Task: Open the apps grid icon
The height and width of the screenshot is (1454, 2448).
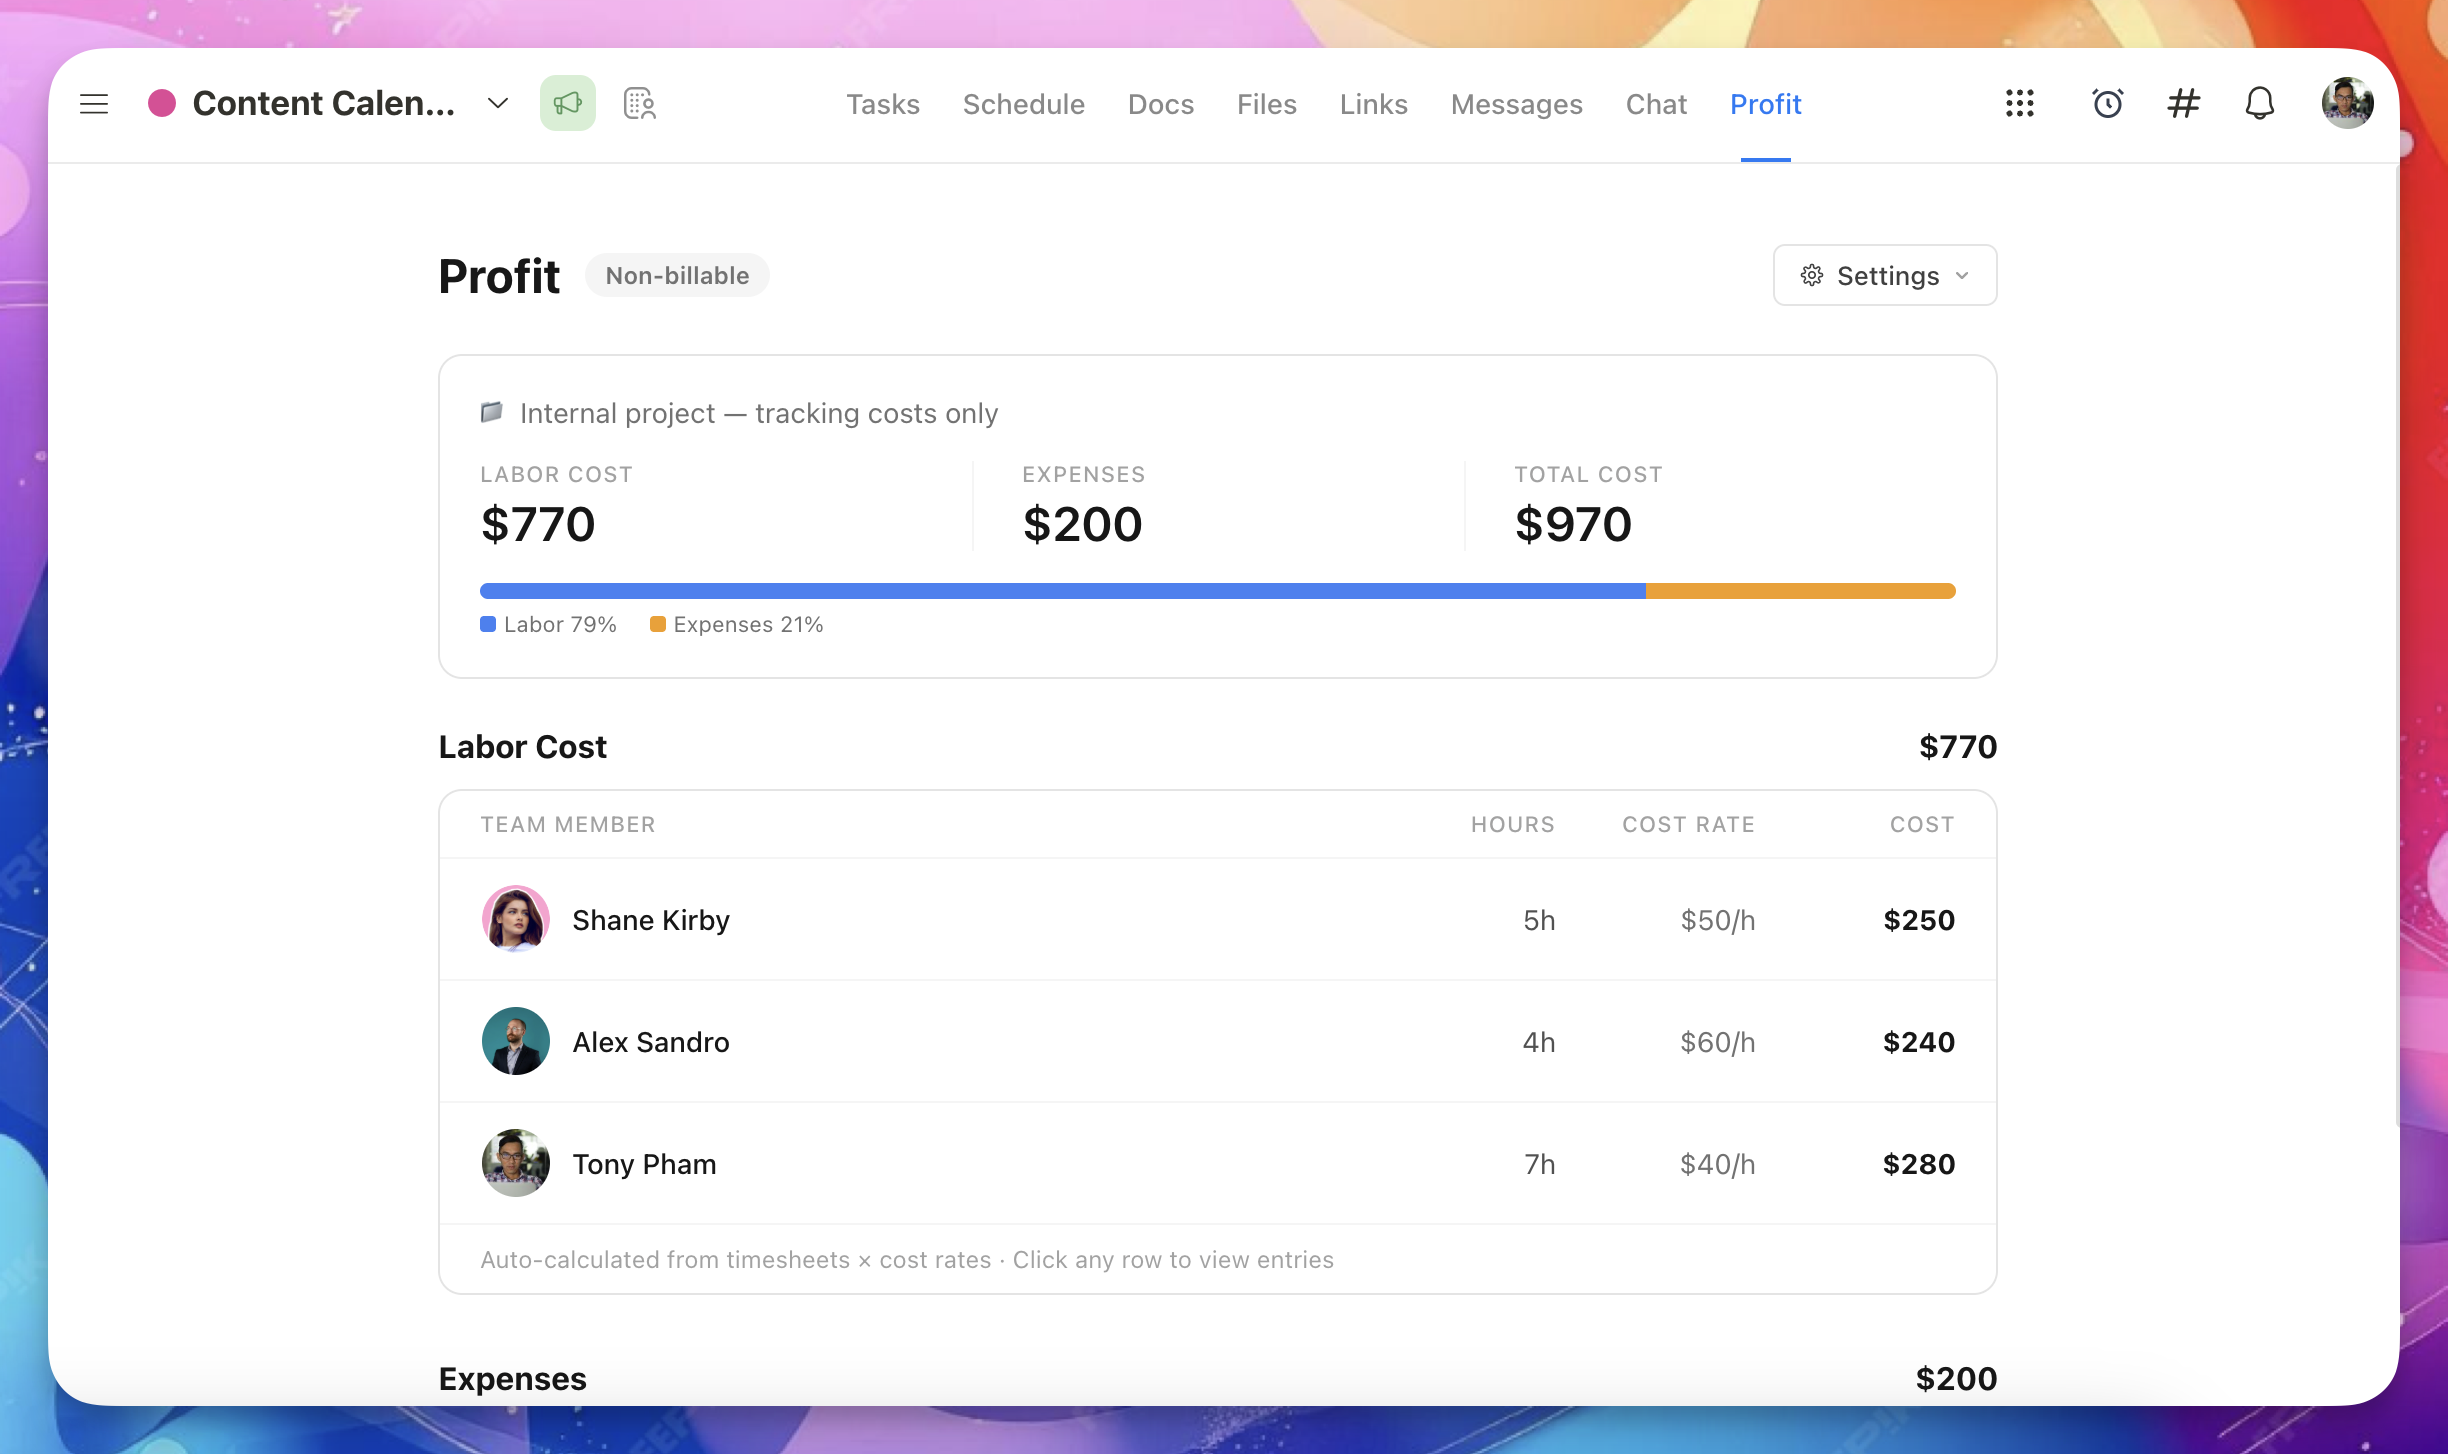Action: pyautogui.click(x=2019, y=104)
